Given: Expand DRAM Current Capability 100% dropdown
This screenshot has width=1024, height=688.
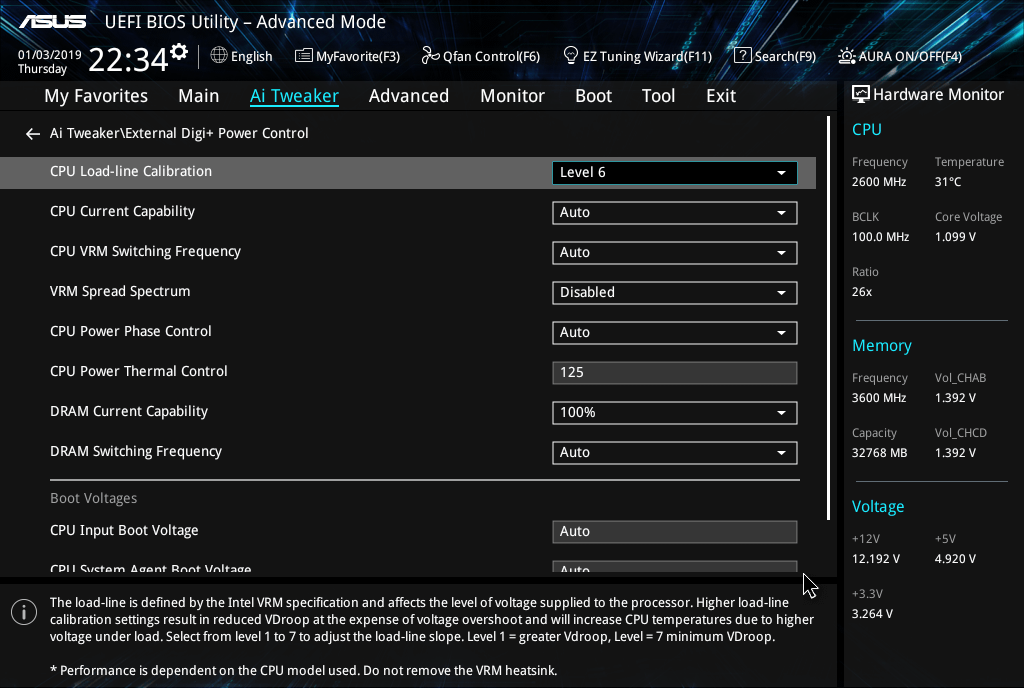Looking at the screenshot, I should click(675, 413).
